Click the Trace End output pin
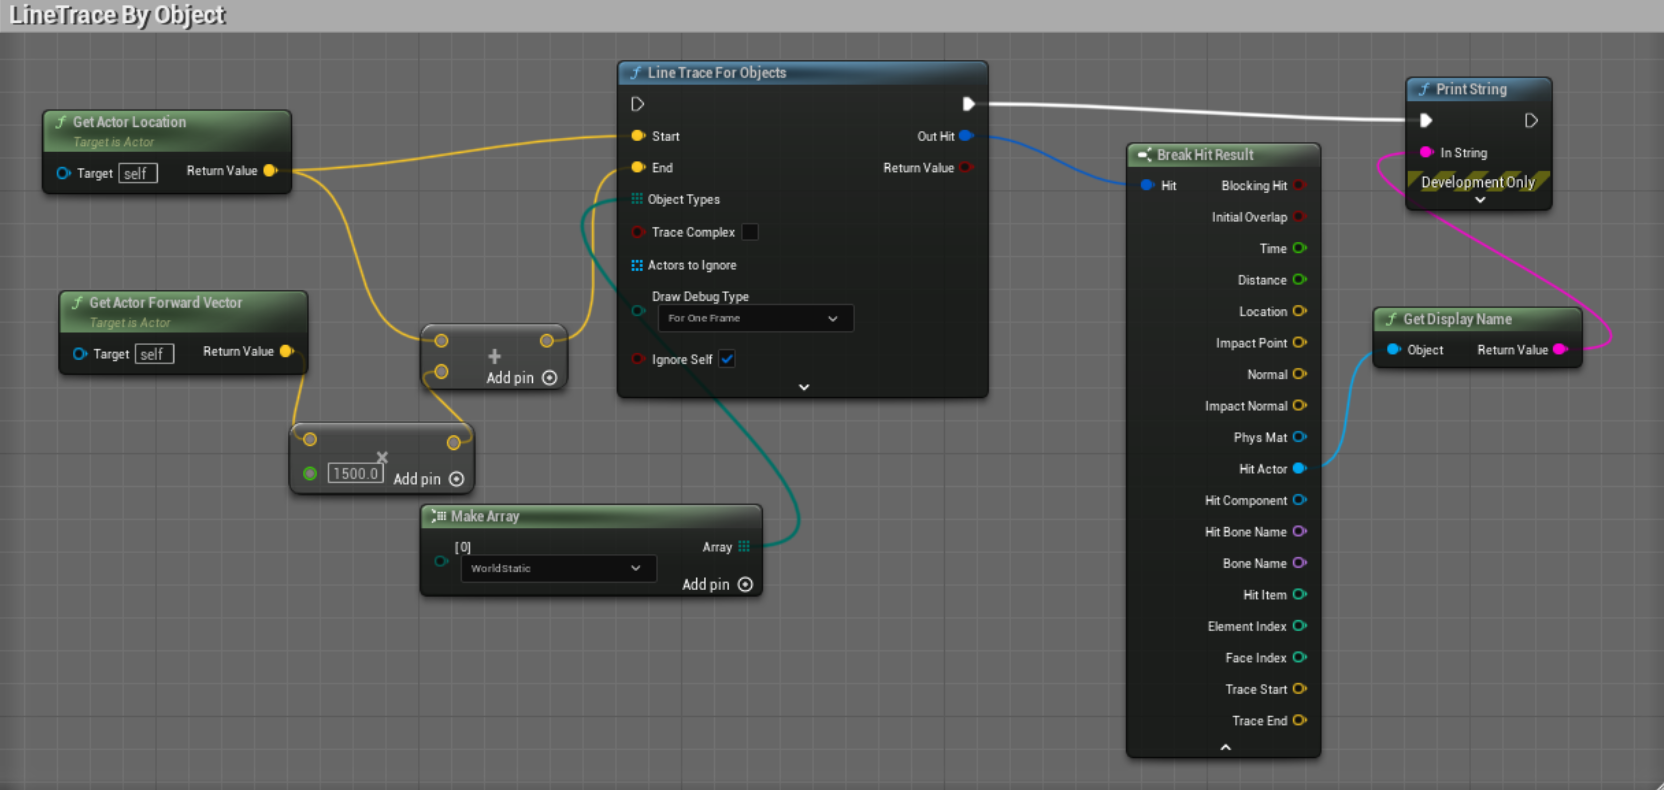1664x790 pixels. click(x=1299, y=720)
